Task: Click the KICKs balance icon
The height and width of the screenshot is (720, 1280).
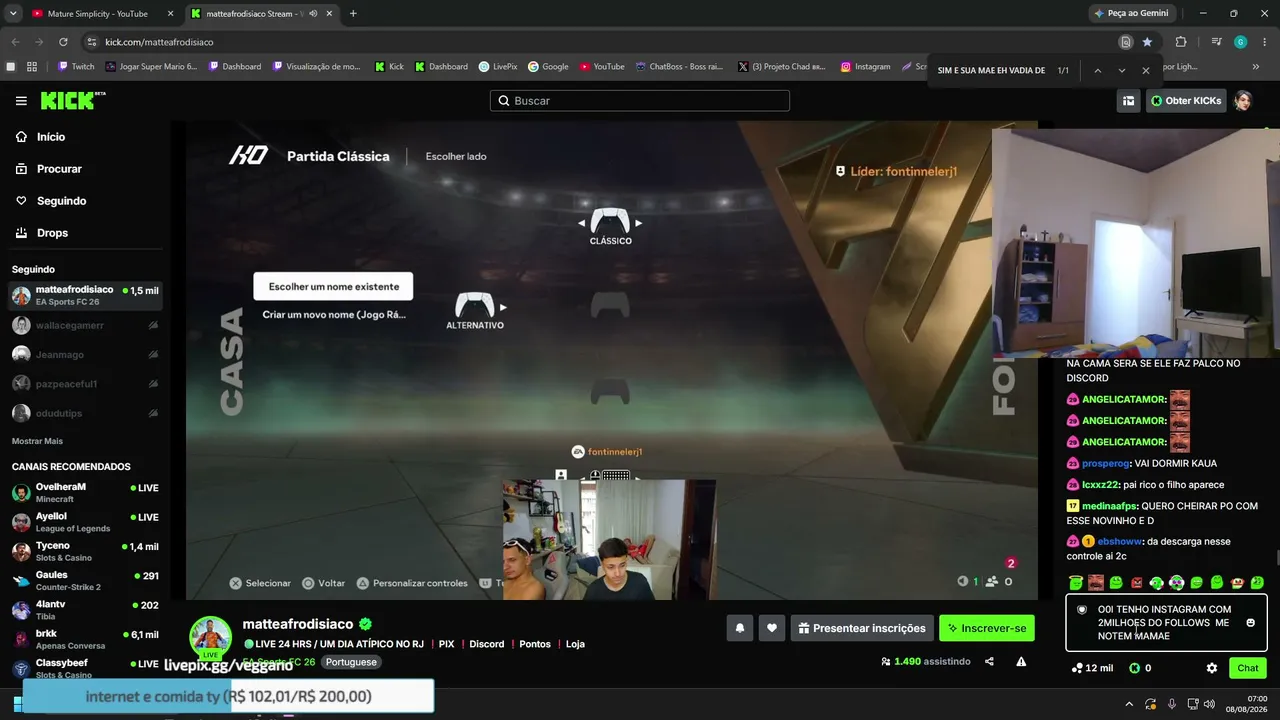Action: (1135, 668)
